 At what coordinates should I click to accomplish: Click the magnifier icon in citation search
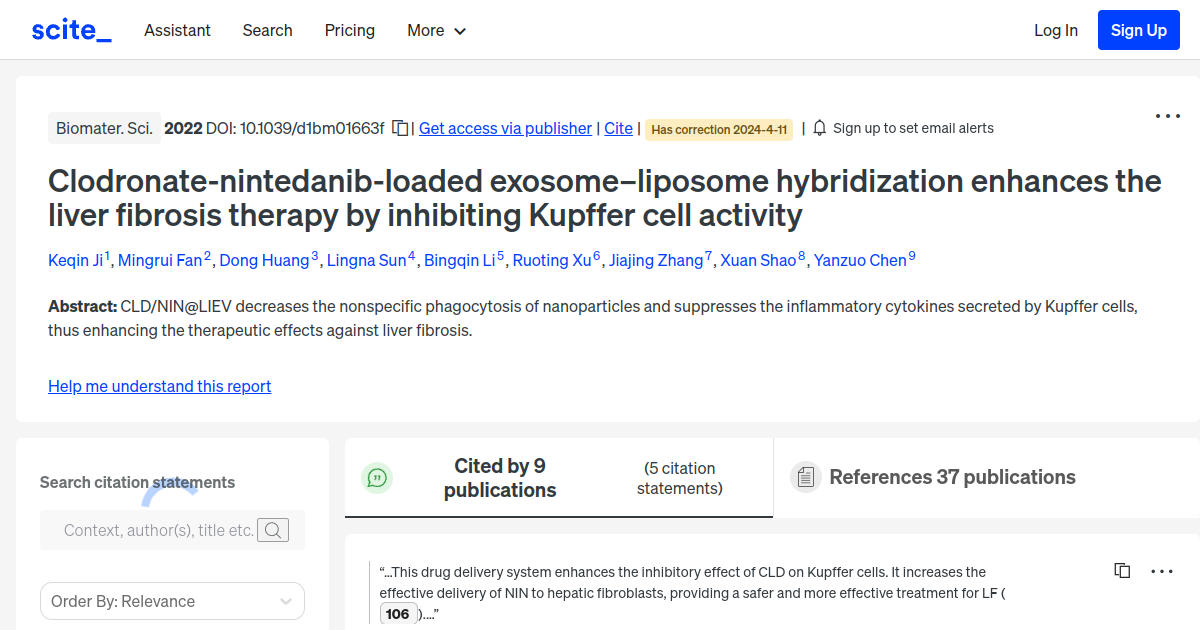[x=273, y=530]
